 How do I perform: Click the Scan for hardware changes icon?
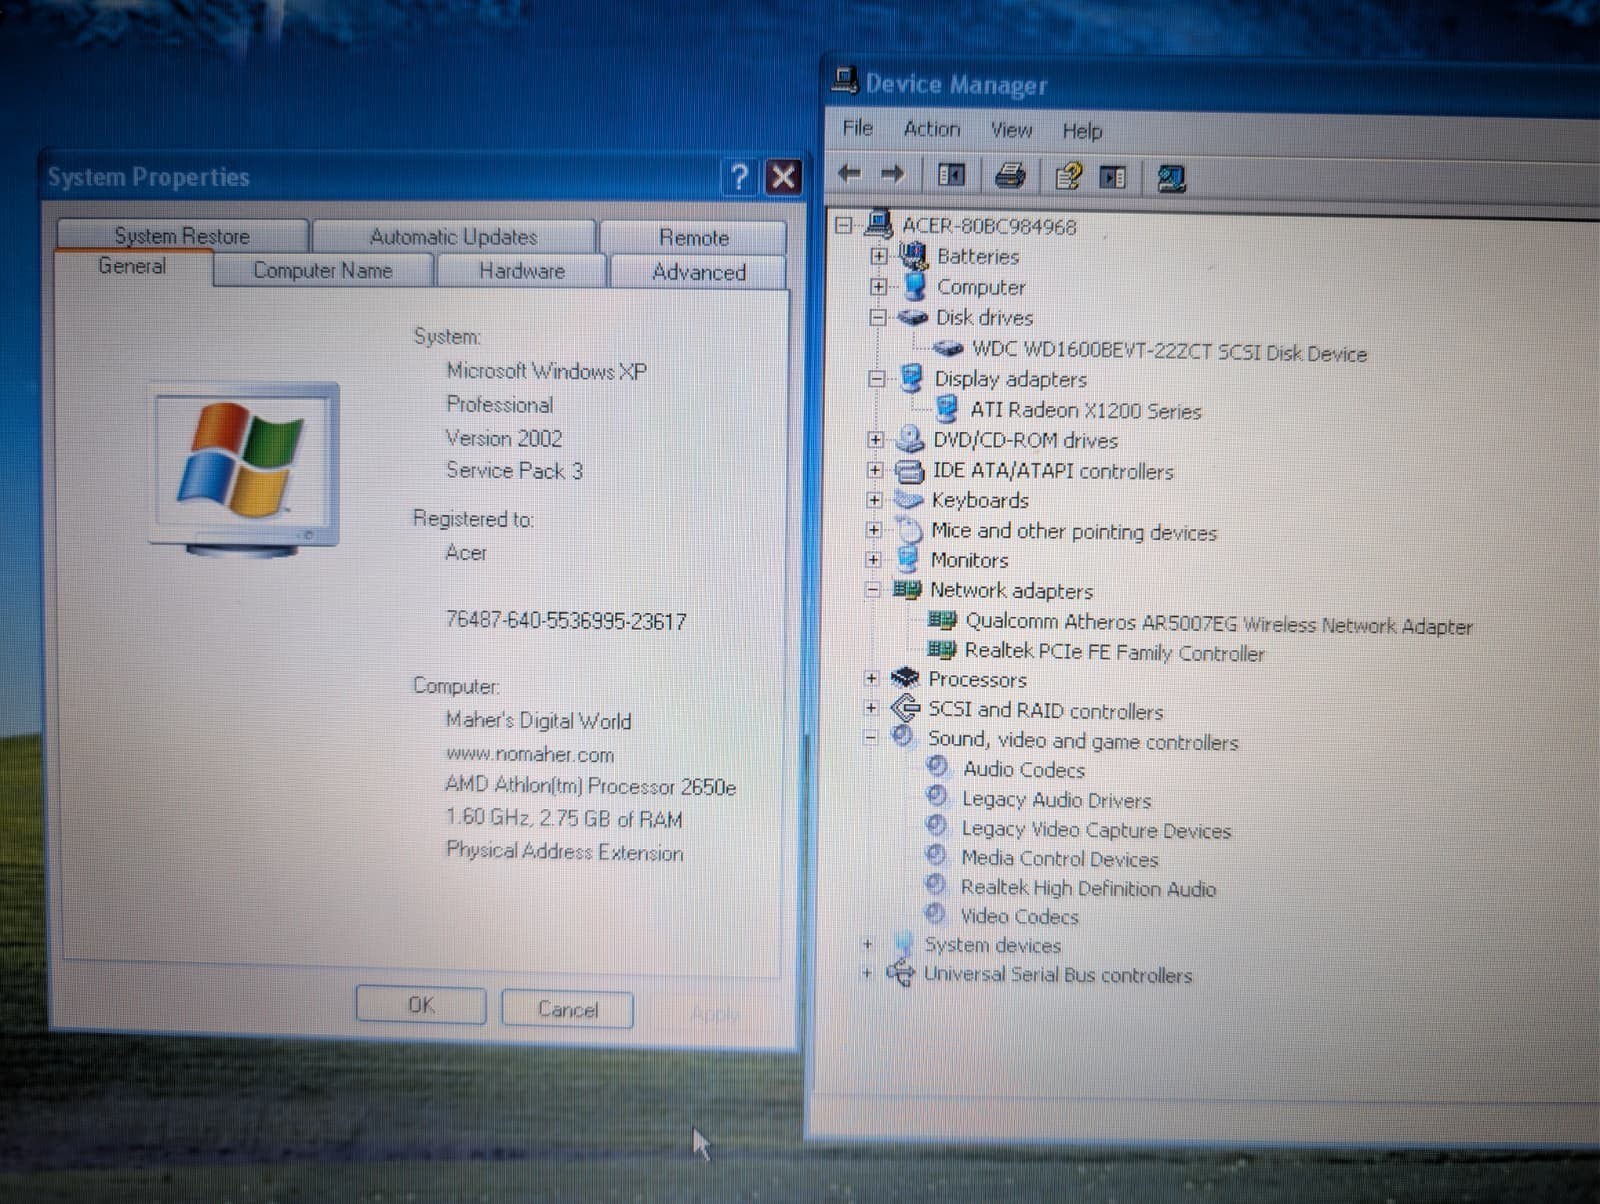click(x=1171, y=179)
